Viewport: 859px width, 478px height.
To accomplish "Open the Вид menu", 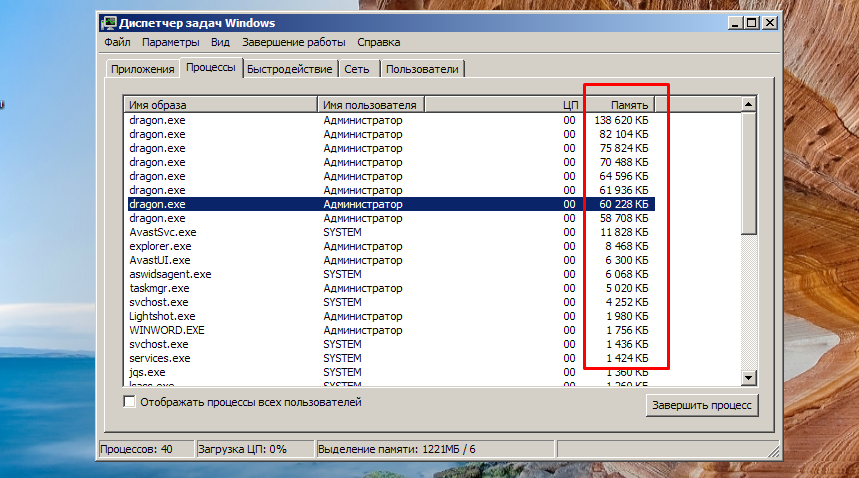I will 220,42.
